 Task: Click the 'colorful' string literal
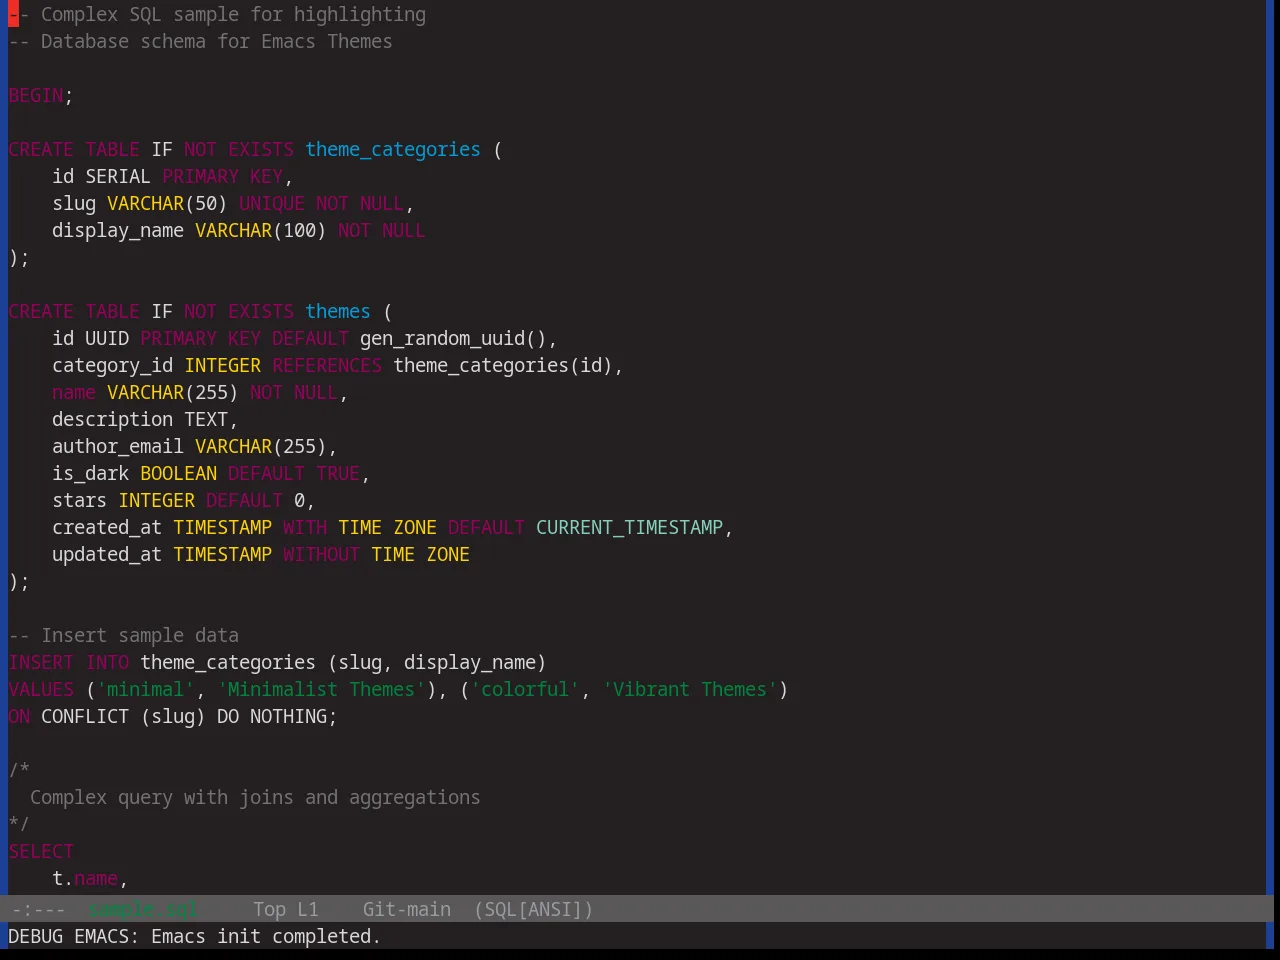click(525, 690)
